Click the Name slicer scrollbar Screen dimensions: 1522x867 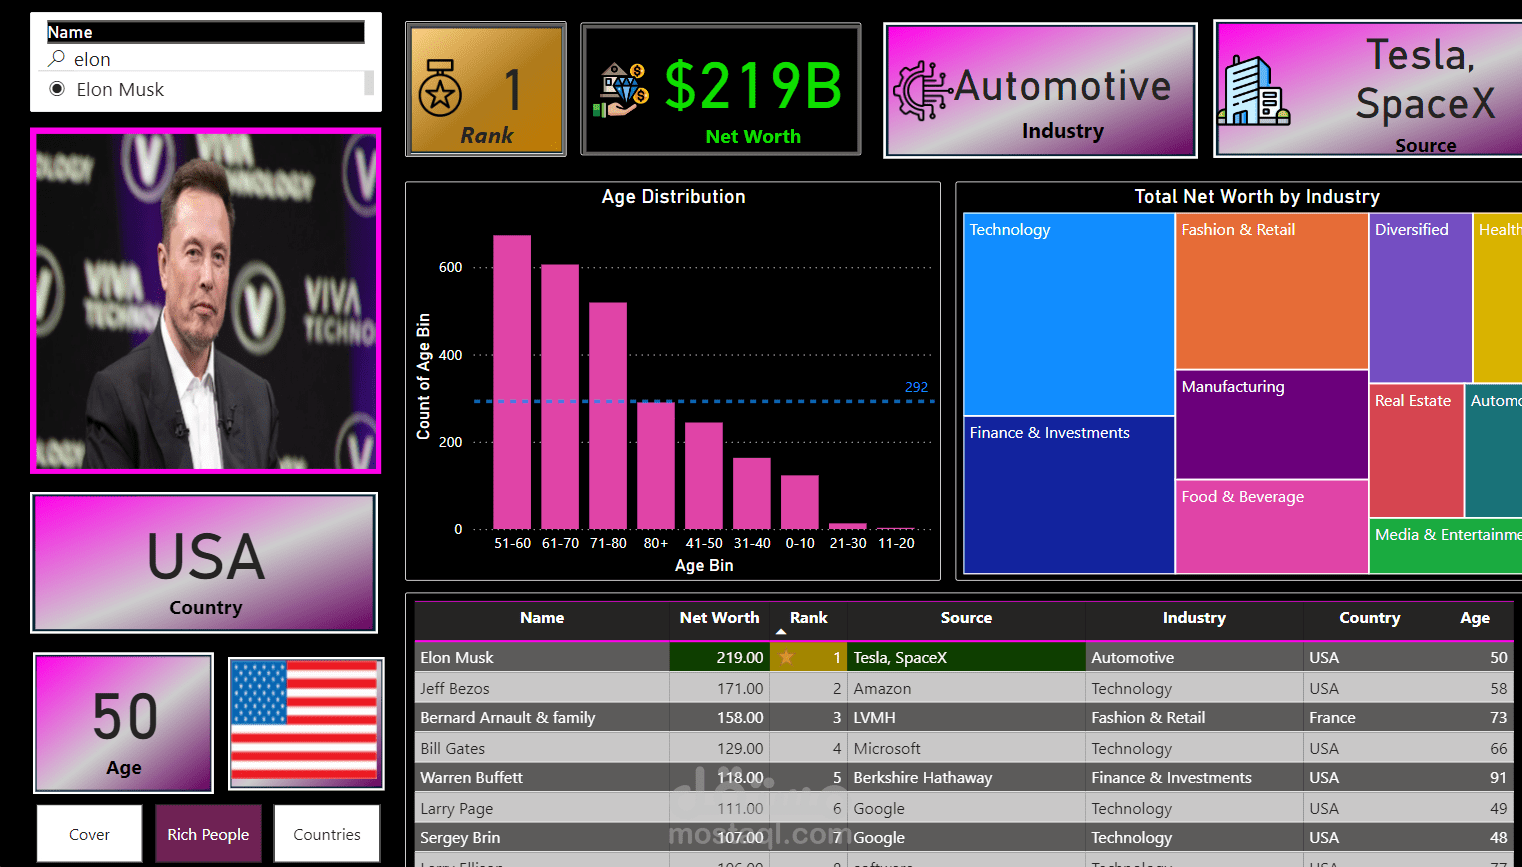click(x=369, y=82)
